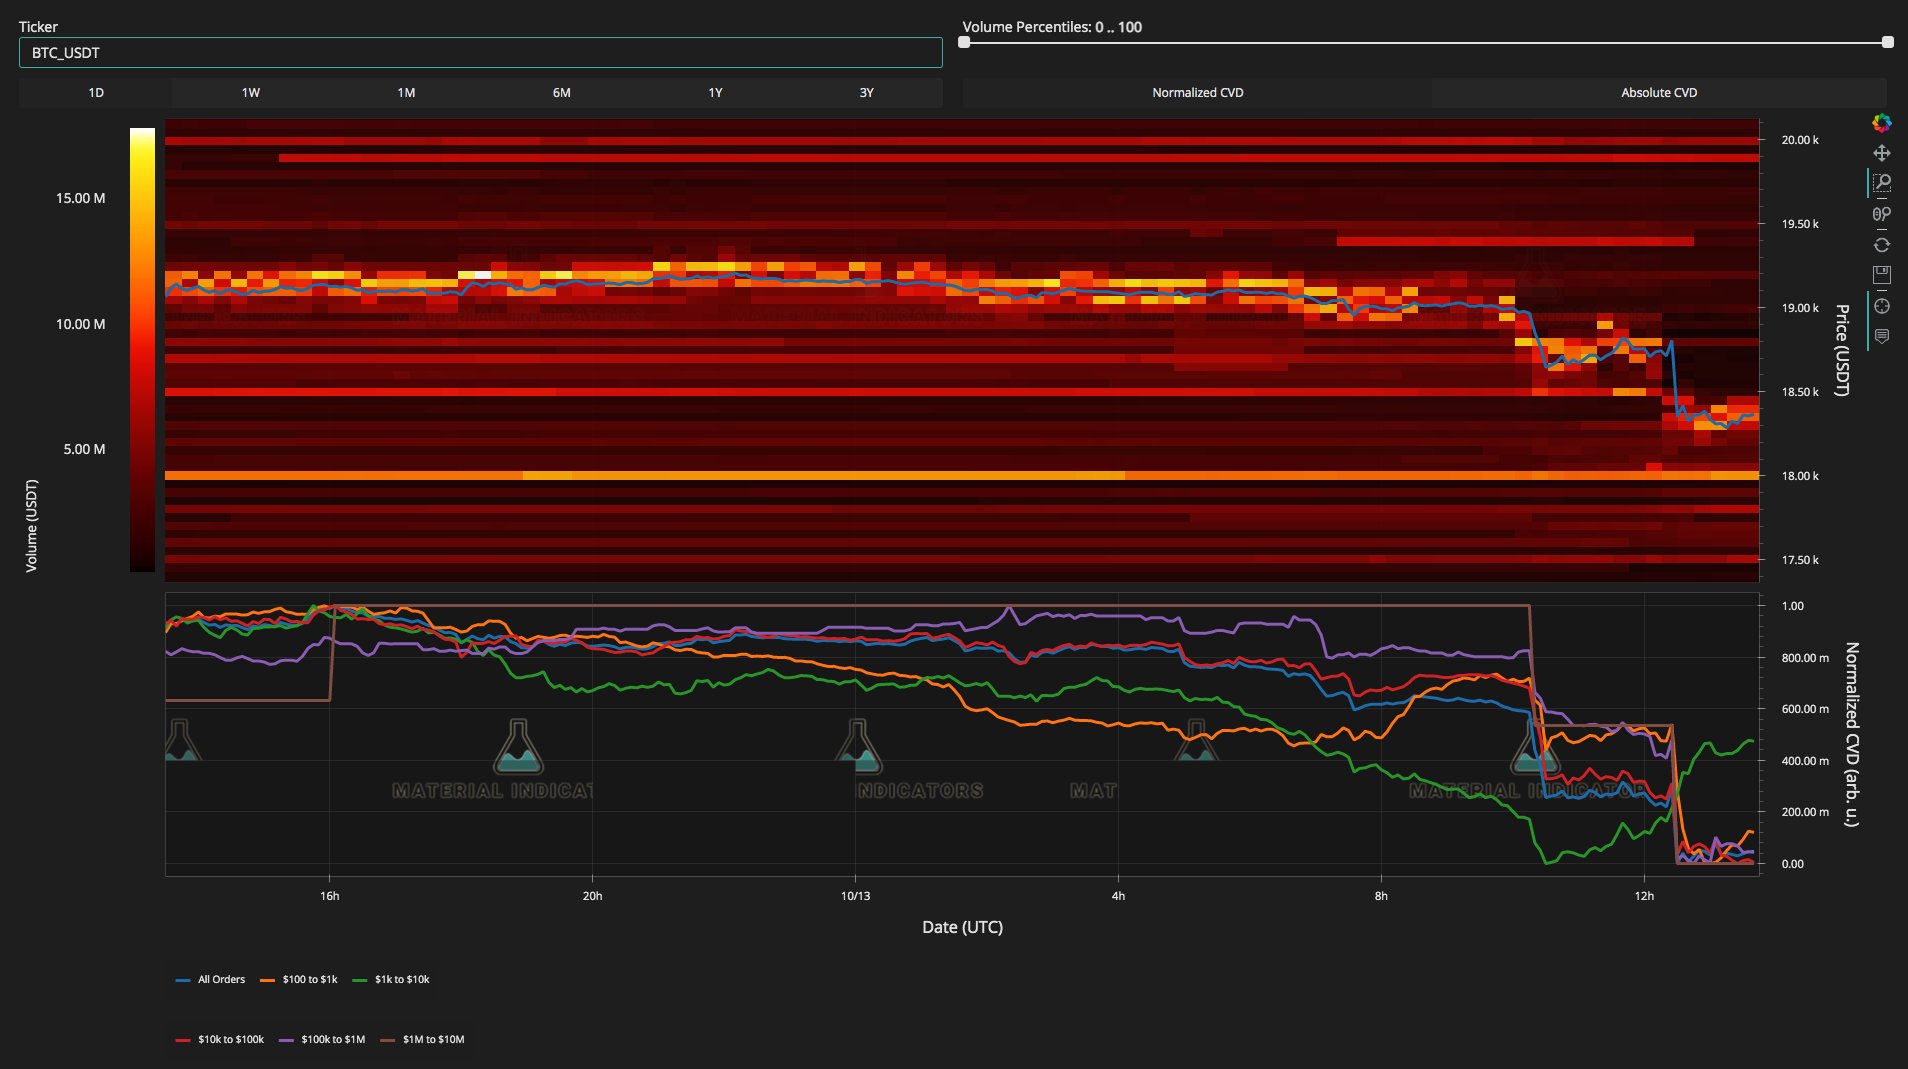Select the 1D time range

coord(96,93)
